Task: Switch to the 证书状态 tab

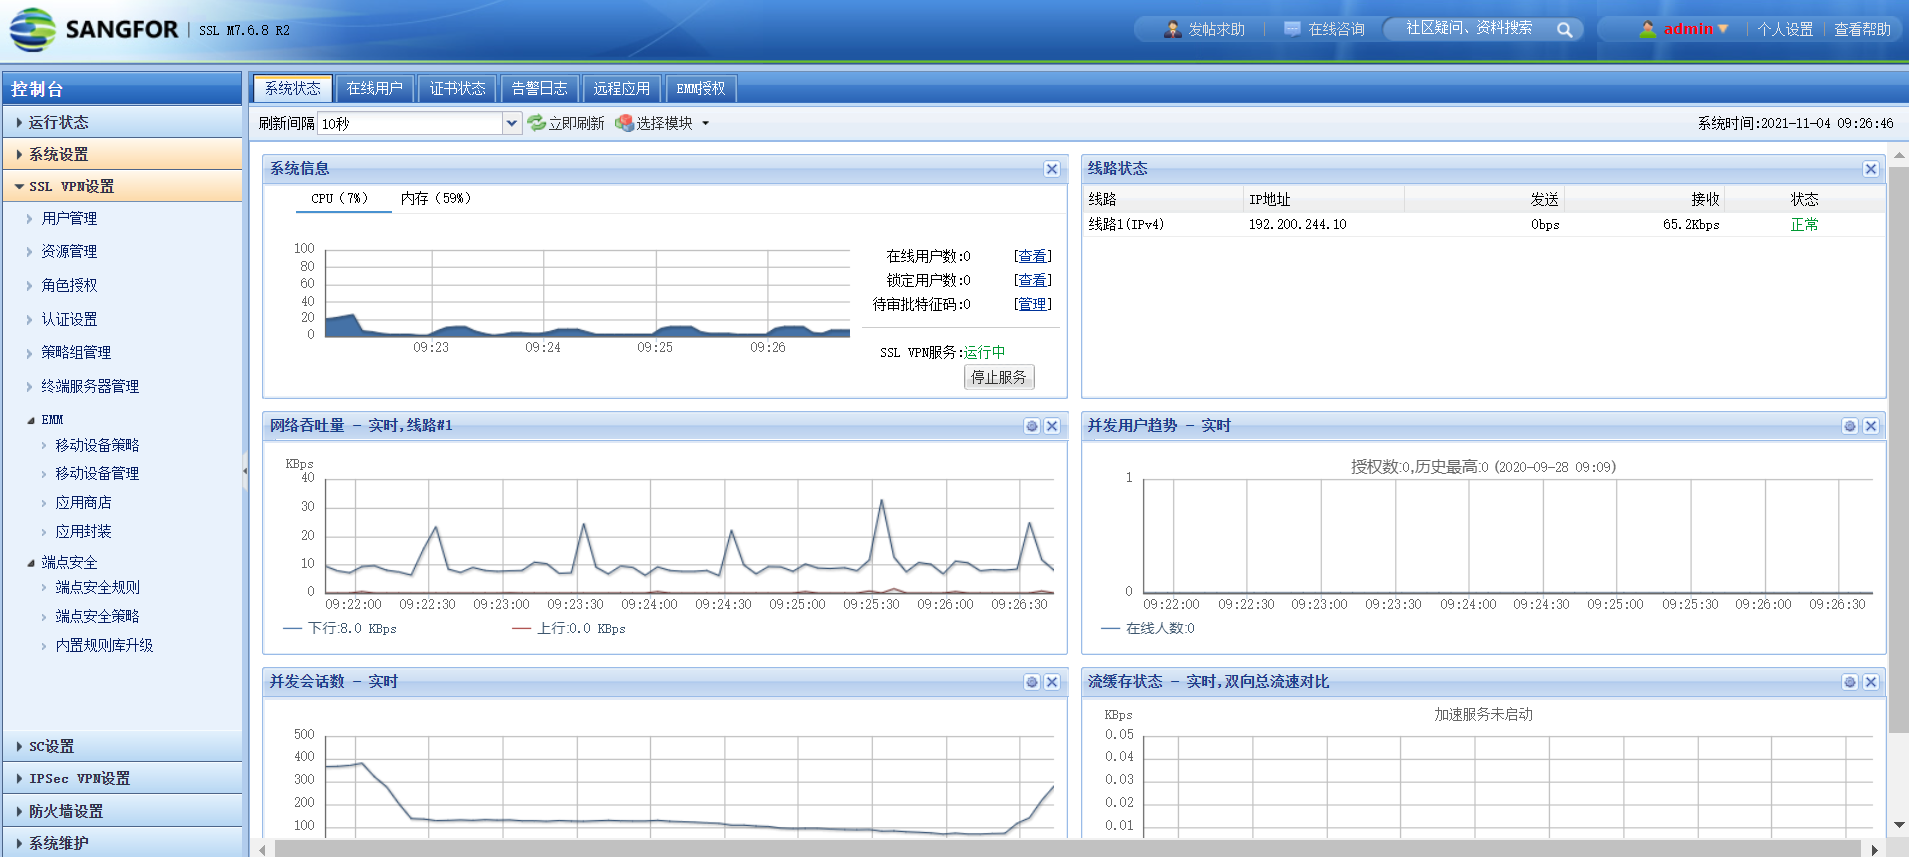Action: (457, 89)
